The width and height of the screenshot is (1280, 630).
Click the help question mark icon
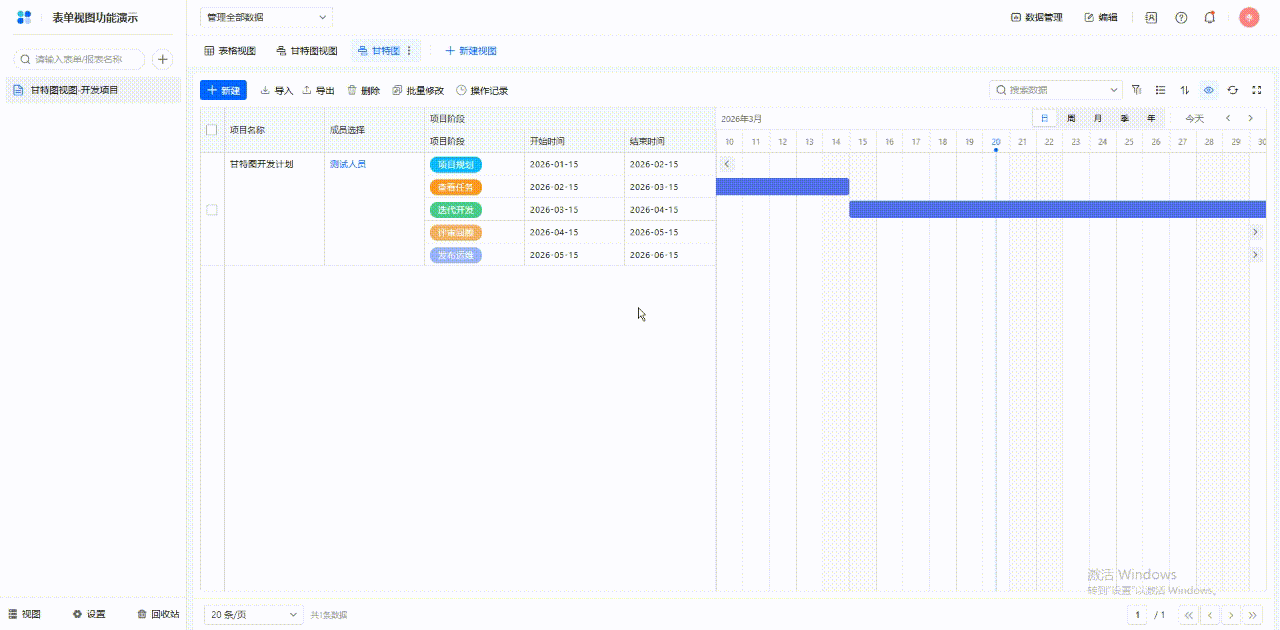tap(1181, 17)
